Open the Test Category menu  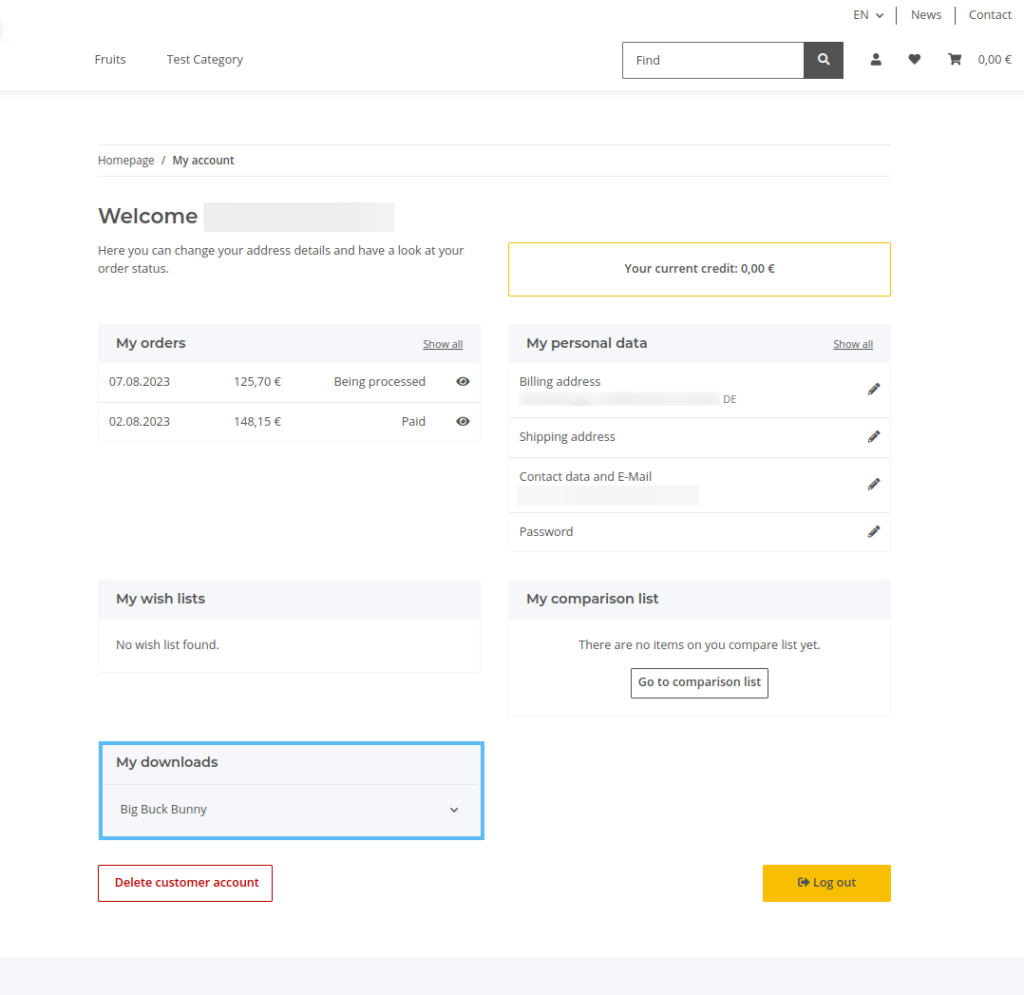(x=204, y=59)
